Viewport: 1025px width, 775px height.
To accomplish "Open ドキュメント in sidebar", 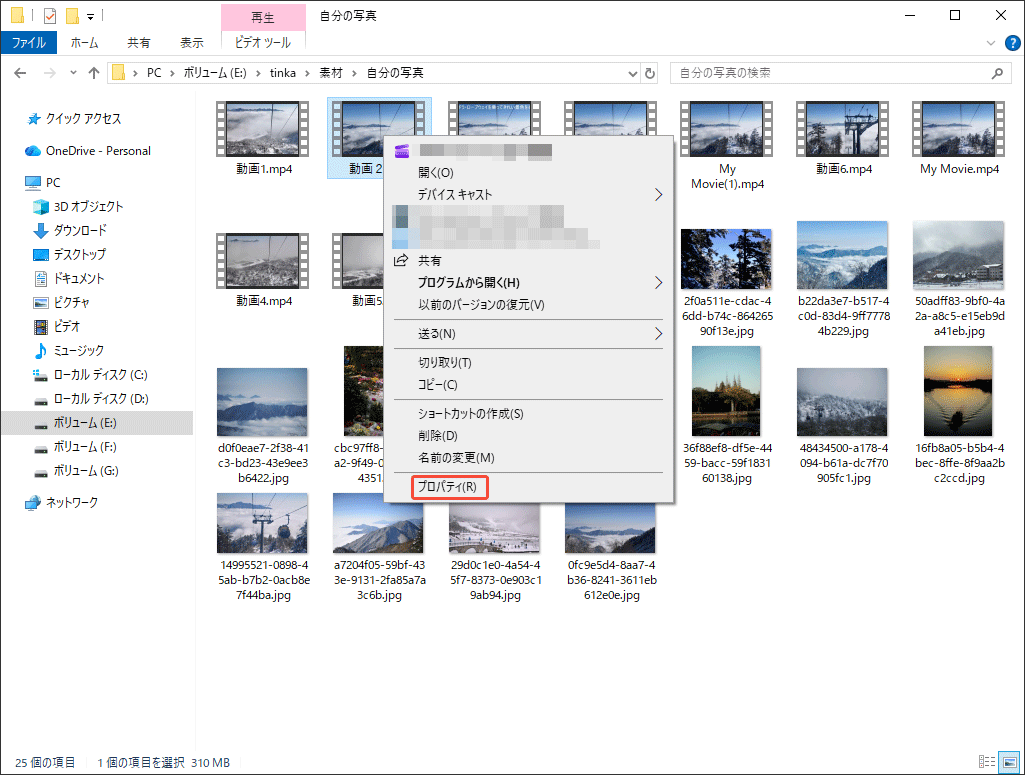I will (x=69, y=278).
